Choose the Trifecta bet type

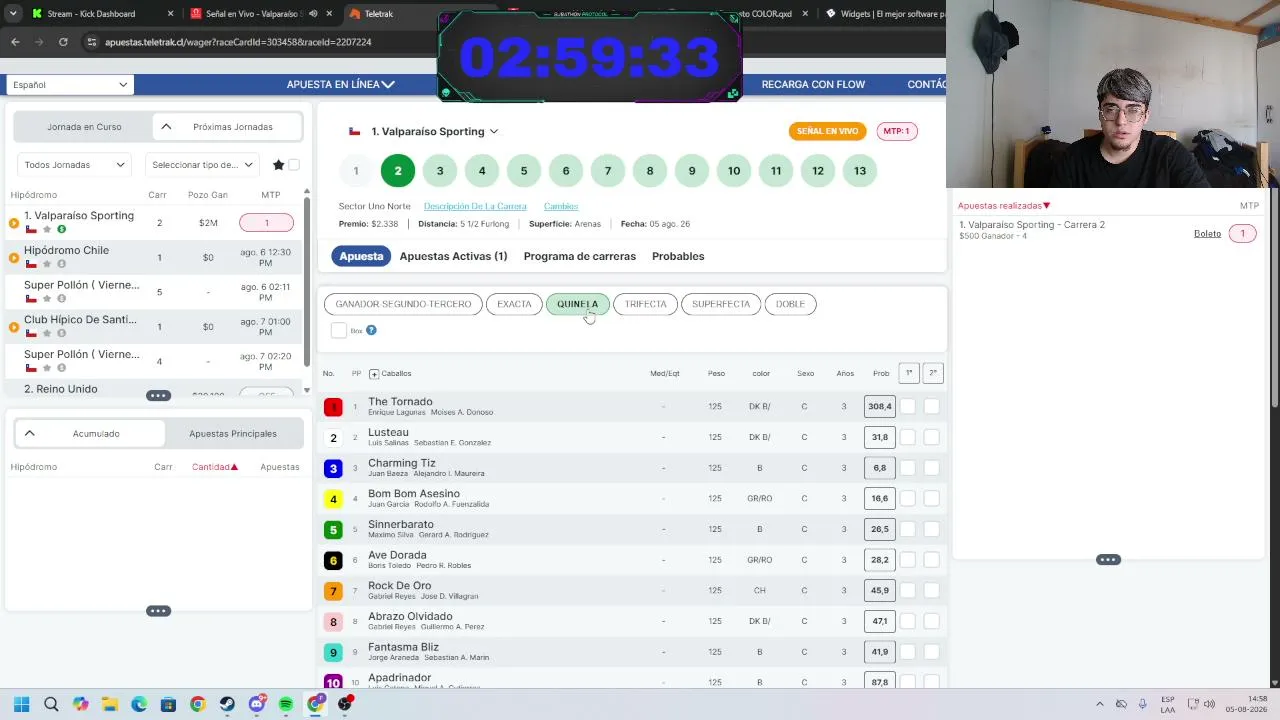point(645,304)
